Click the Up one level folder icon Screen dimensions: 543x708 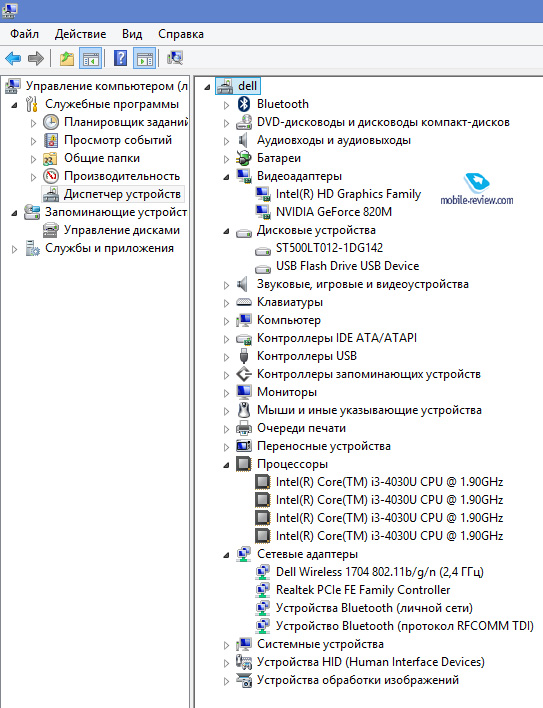pyautogui.click(x=67, y=58)
